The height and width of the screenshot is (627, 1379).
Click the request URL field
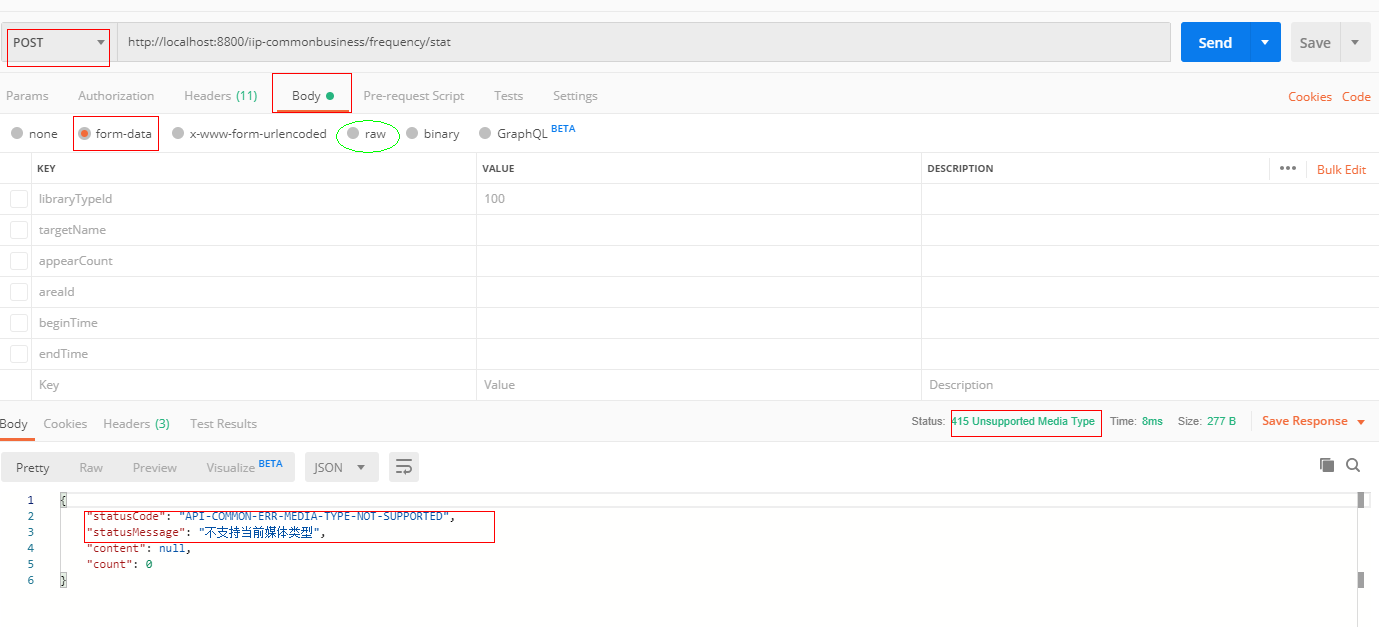(643, 42)
